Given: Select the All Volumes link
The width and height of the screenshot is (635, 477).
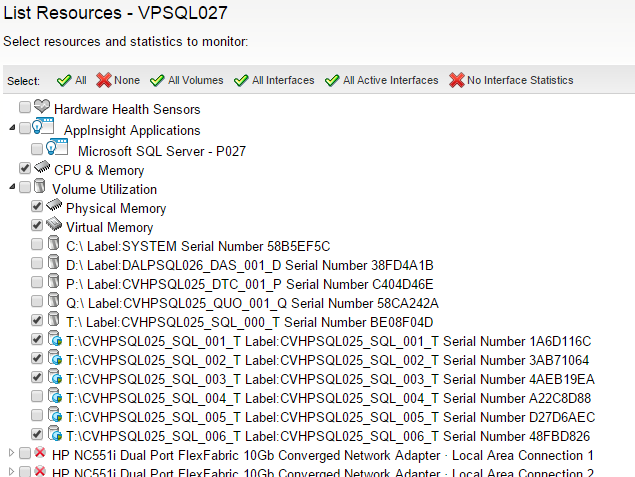Looking at the screenshot, I should pos(196,80).
